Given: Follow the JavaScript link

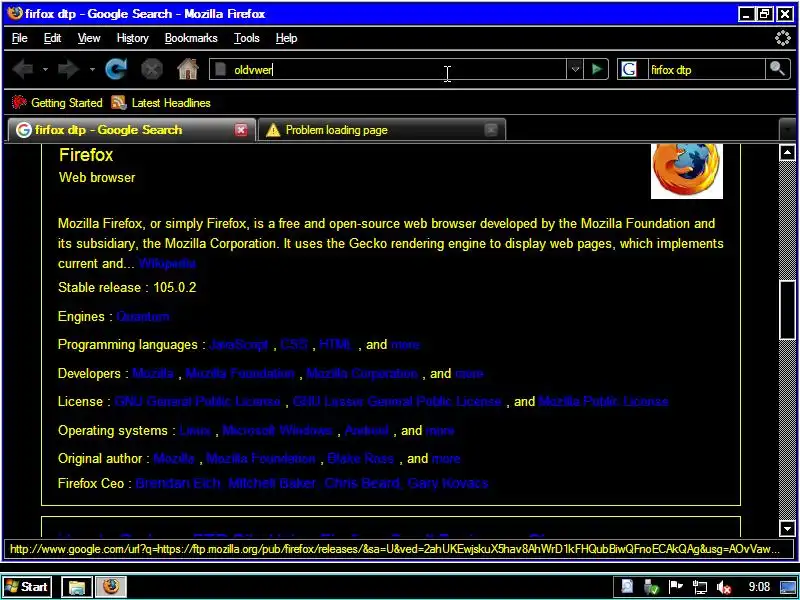Looking at the screenshot, I should [x=238, y=344].
